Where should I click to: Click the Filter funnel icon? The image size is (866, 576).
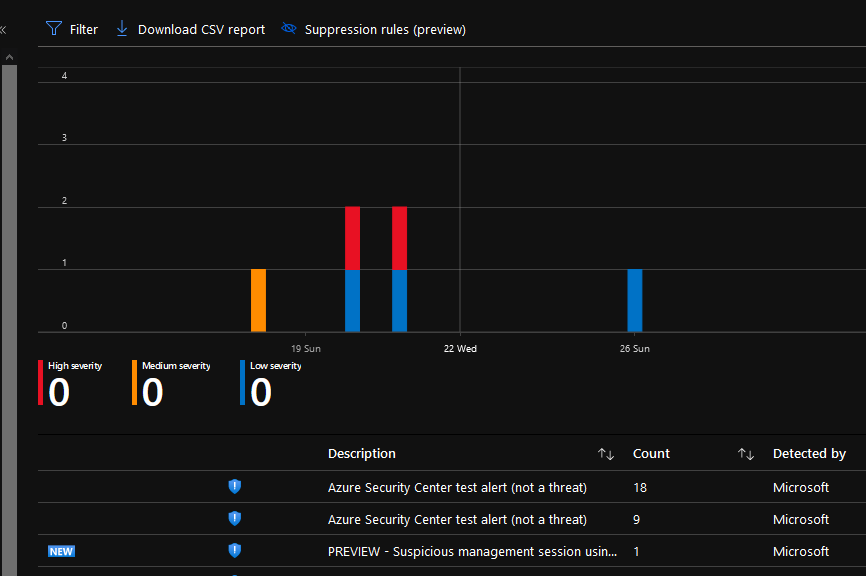54,29
